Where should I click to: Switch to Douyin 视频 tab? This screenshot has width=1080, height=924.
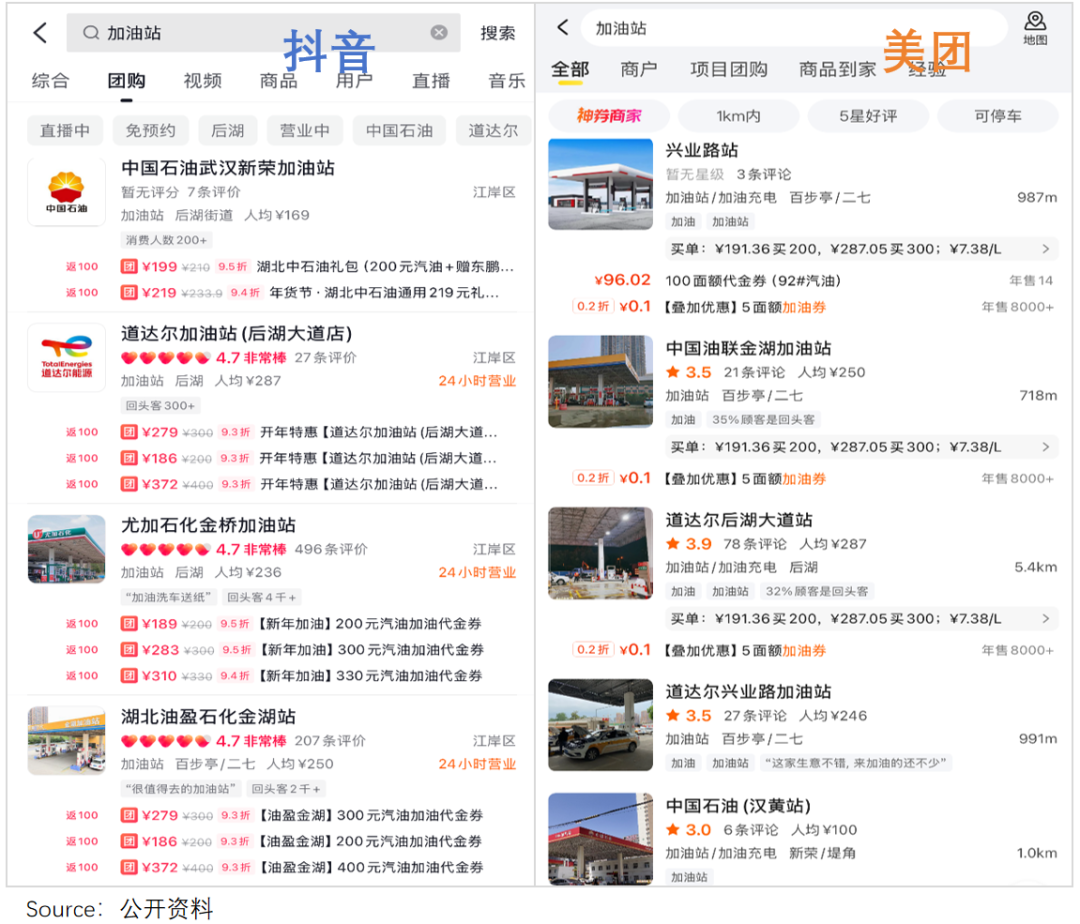coord(202,81)
